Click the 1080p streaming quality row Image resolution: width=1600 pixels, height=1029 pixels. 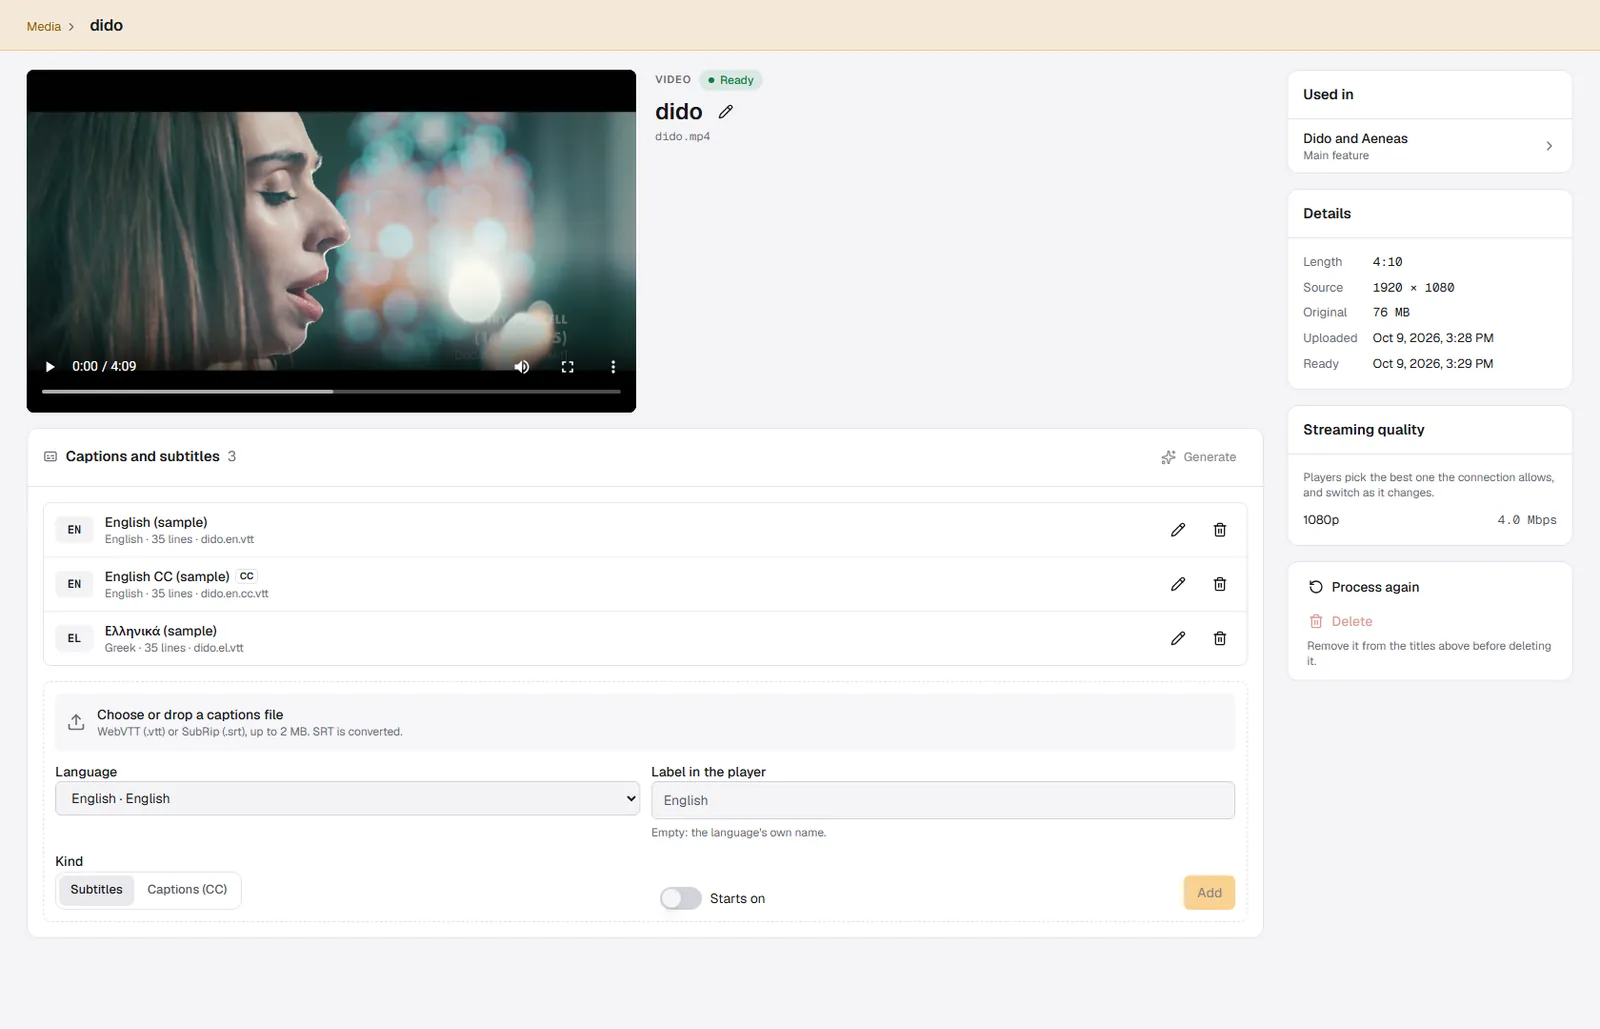(x=1430, y=520)
